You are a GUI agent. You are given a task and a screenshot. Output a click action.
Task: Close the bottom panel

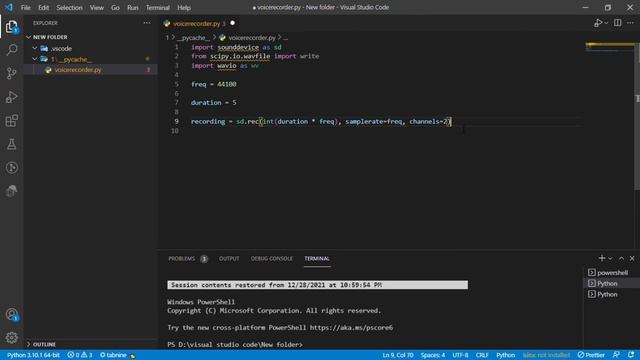[632, 258]
